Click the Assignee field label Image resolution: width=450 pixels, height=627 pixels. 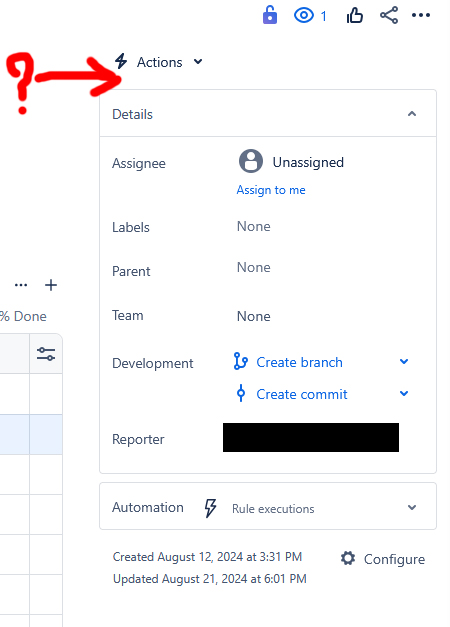(139, 164)
